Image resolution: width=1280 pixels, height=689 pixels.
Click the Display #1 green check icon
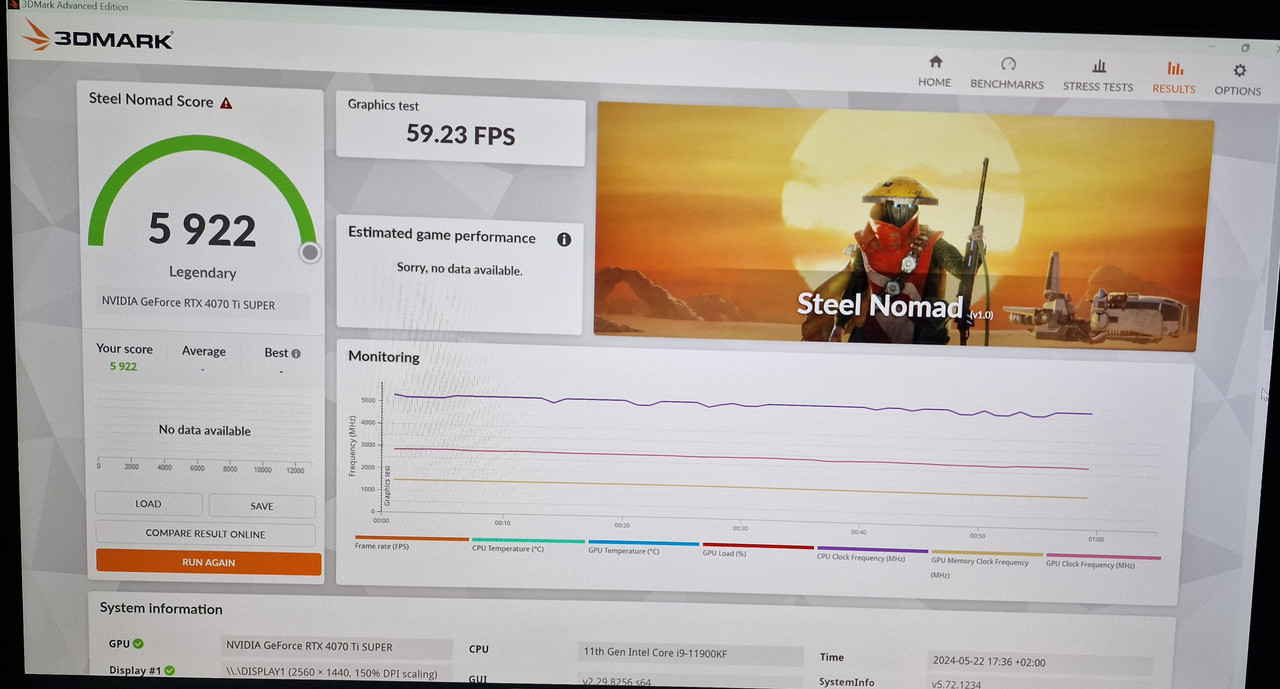coord(170,670)
